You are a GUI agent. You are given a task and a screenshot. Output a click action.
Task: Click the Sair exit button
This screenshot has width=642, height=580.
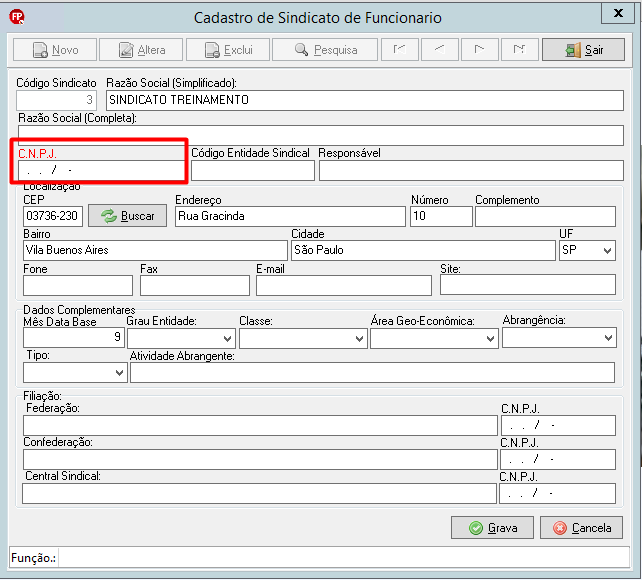[x=583, y=50]
